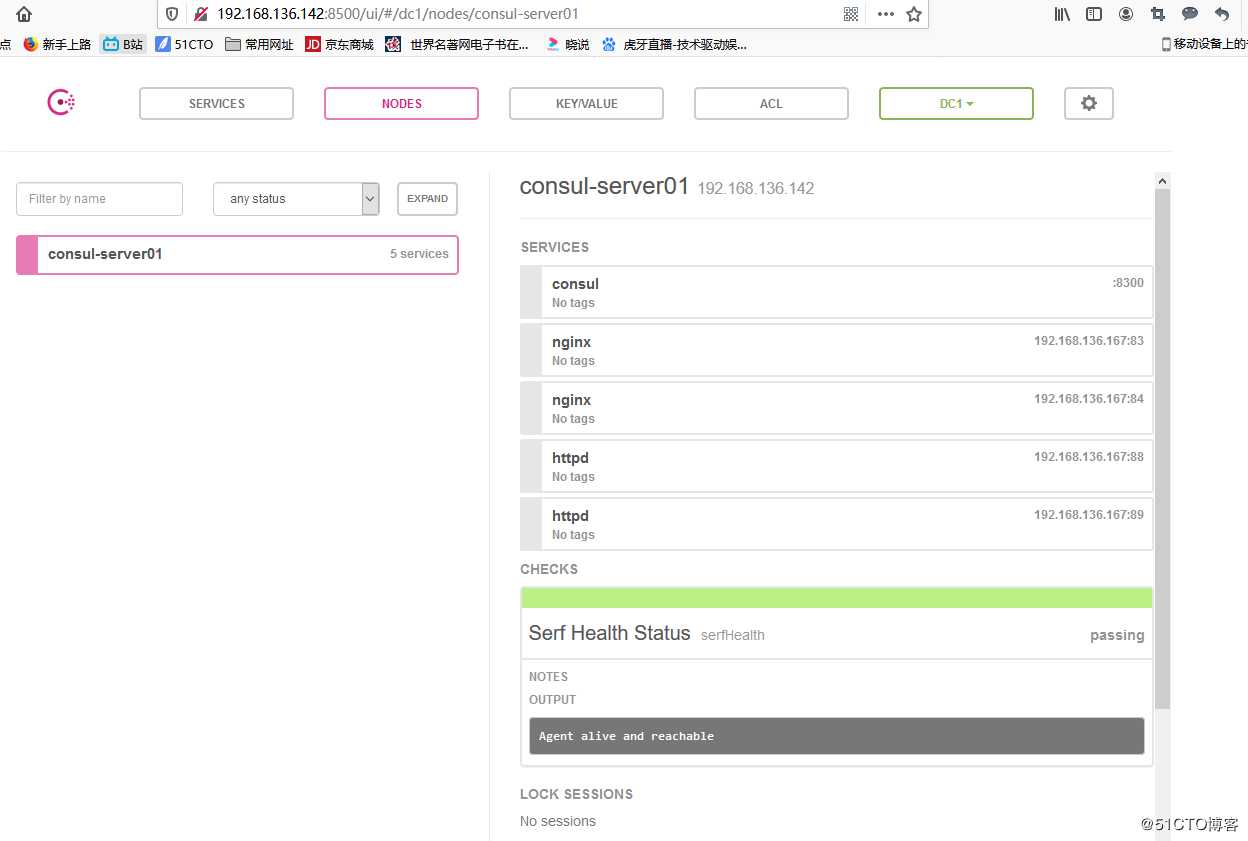The width and height of the screenshot is (1248, 841).
Task: Focus the Filter by name field
Action: (99, 199)
